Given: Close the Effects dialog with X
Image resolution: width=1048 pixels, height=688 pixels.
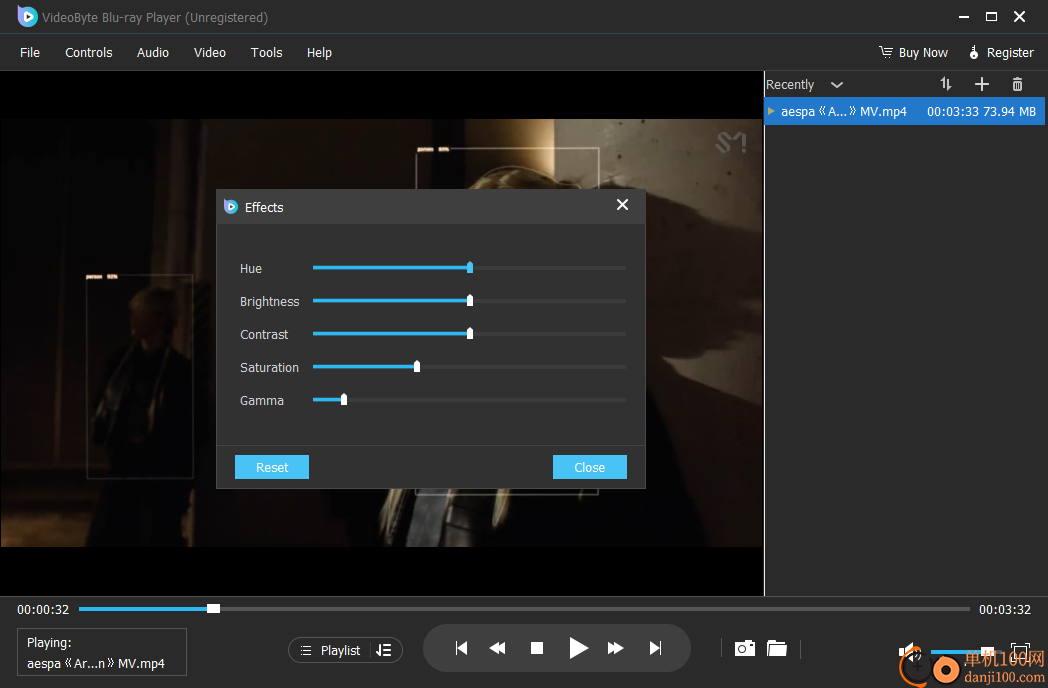Looking at the screenshot, I should click(x=622, y=205).
